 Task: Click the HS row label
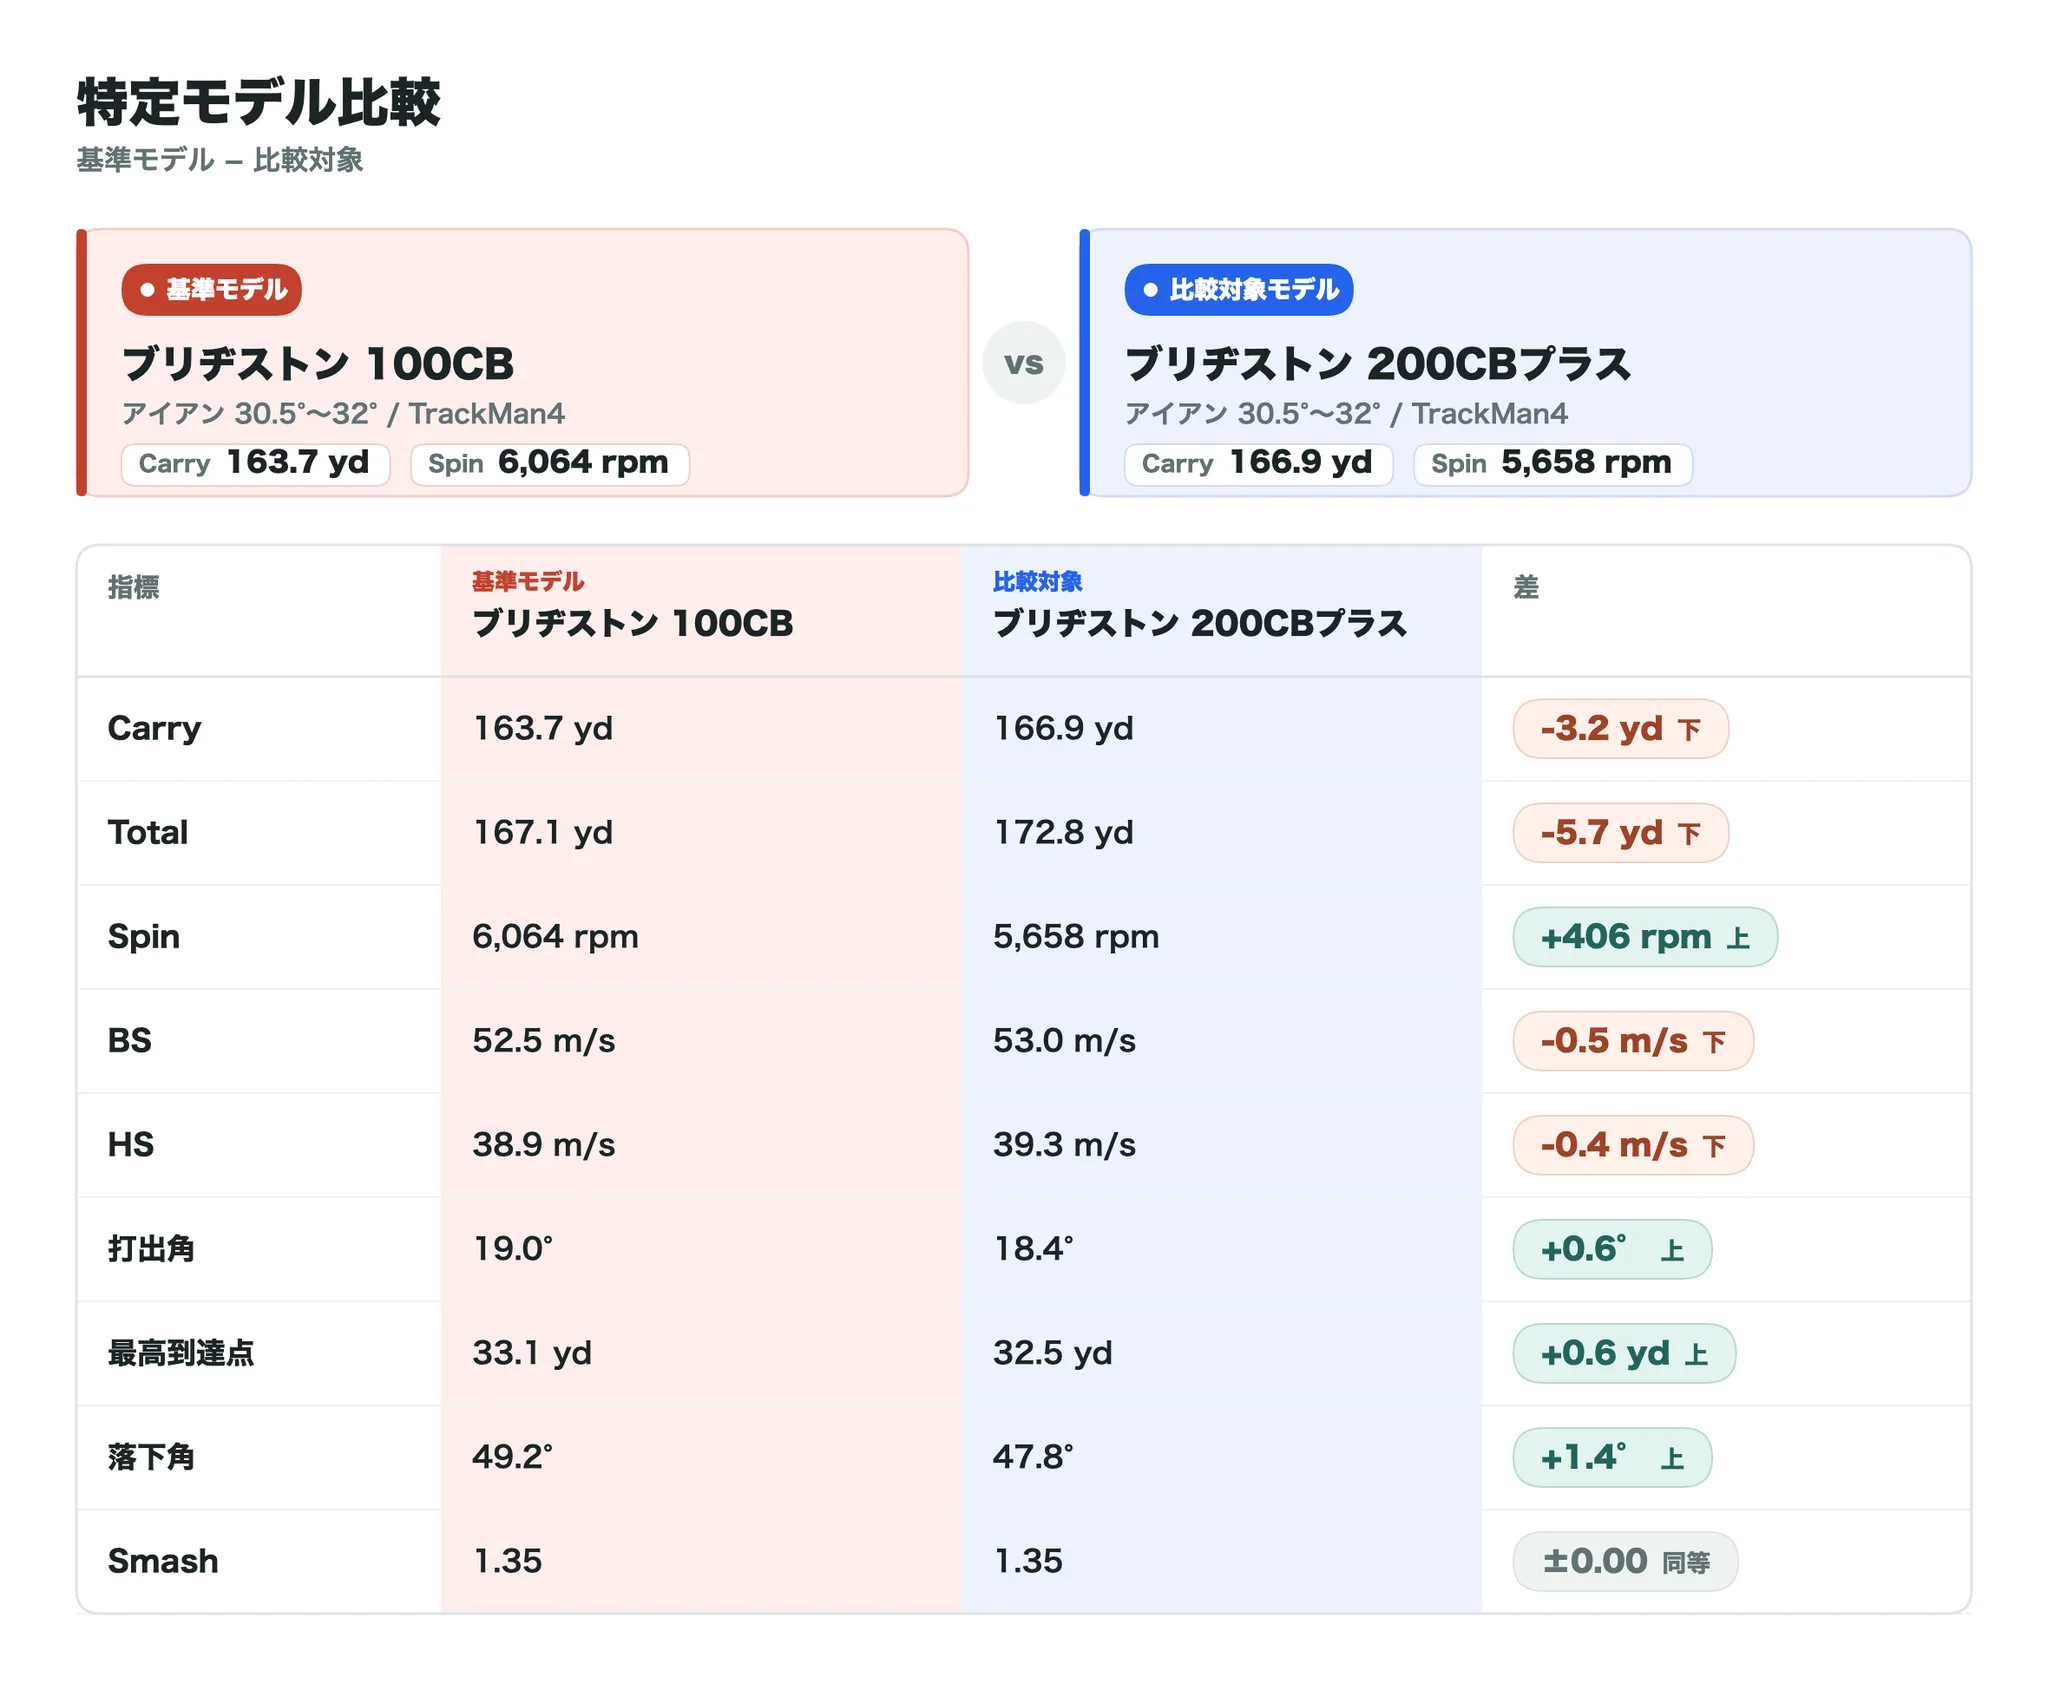[x=131, y=1145]
